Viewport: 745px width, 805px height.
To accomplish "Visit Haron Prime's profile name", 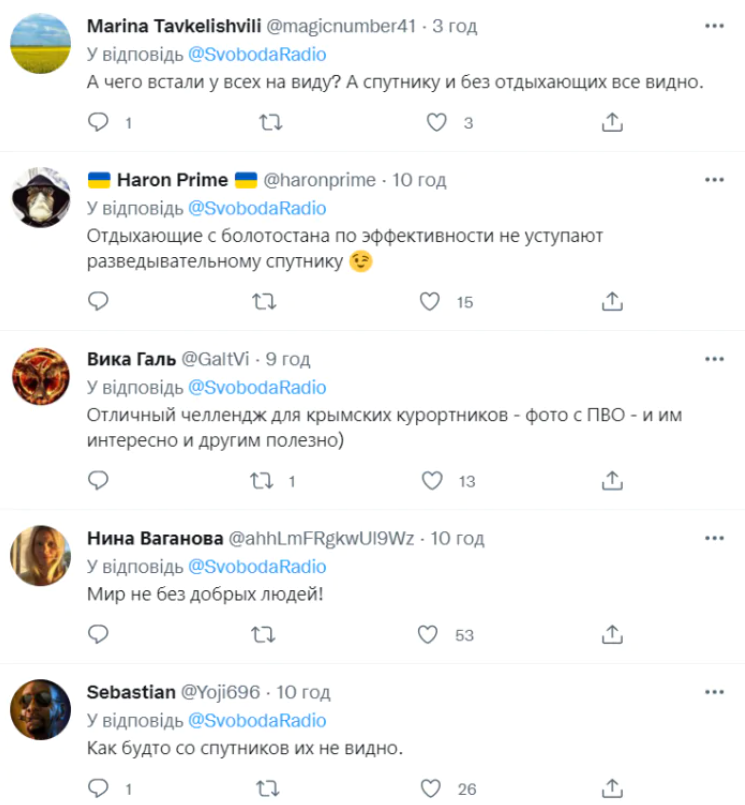I will click(175, 180).
